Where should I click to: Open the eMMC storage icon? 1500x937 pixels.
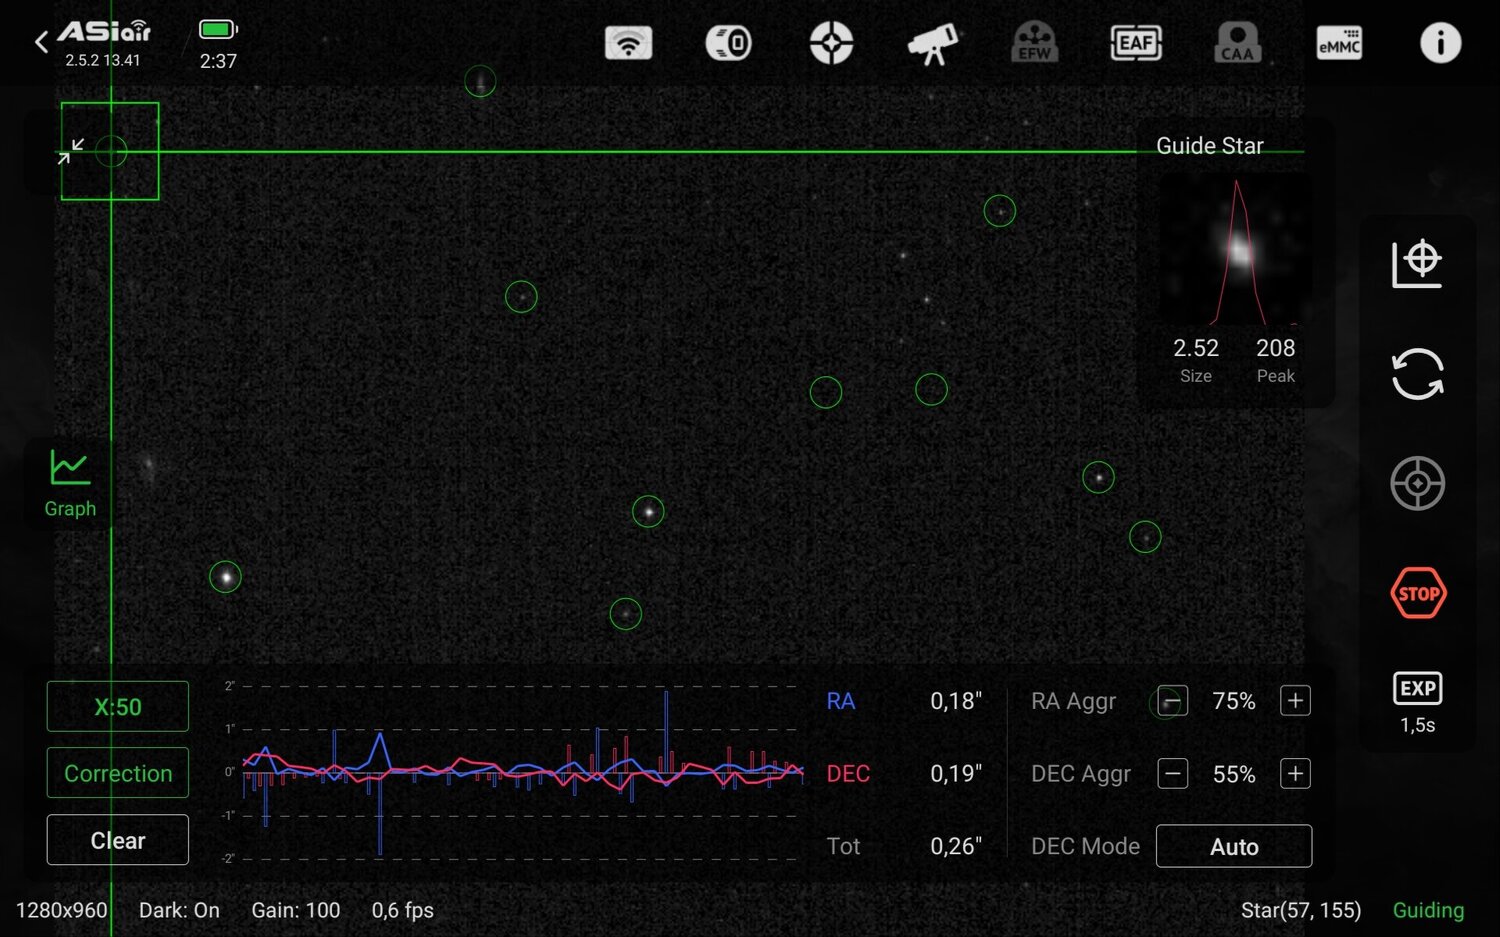click(x=1339, y=43)
